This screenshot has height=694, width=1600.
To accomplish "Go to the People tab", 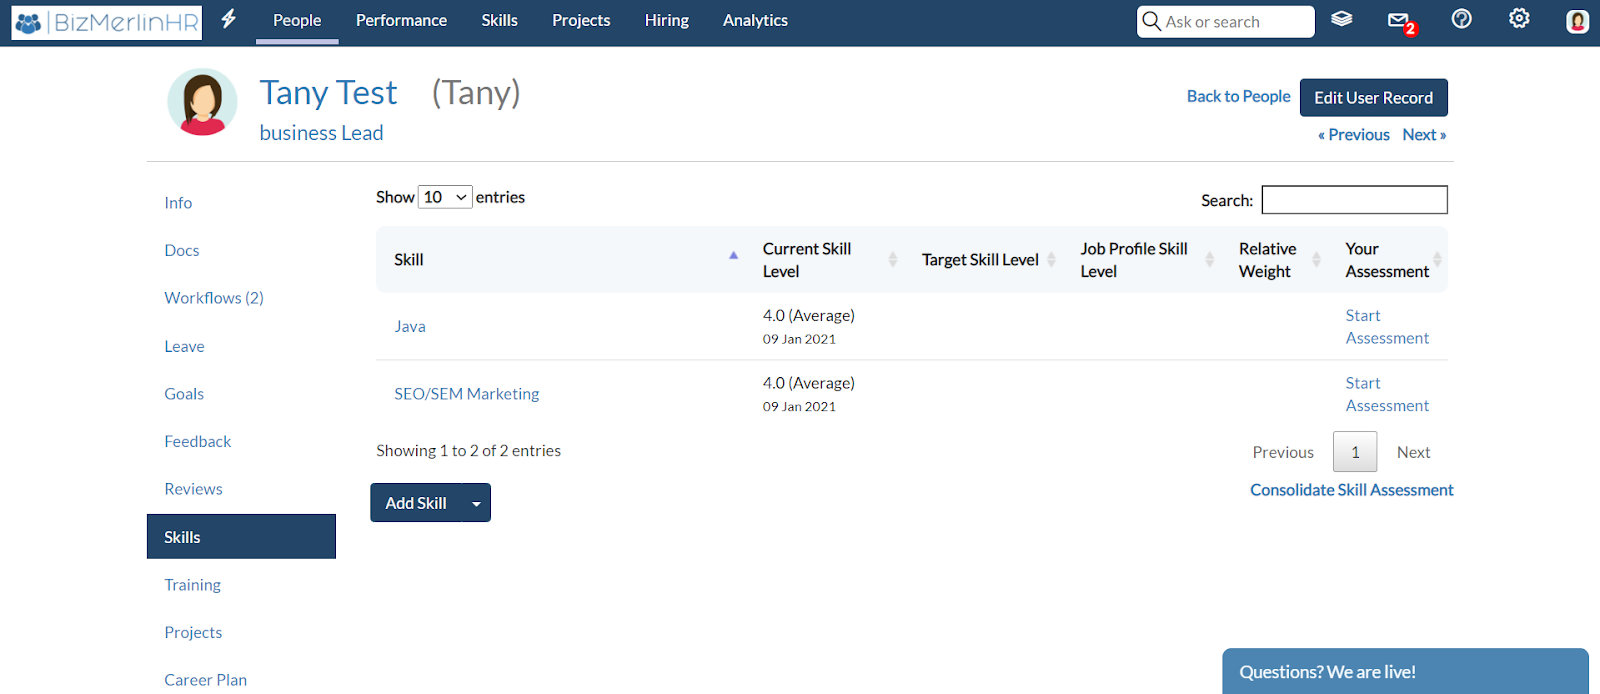I will pyautogui.click(x=297, y=20).
